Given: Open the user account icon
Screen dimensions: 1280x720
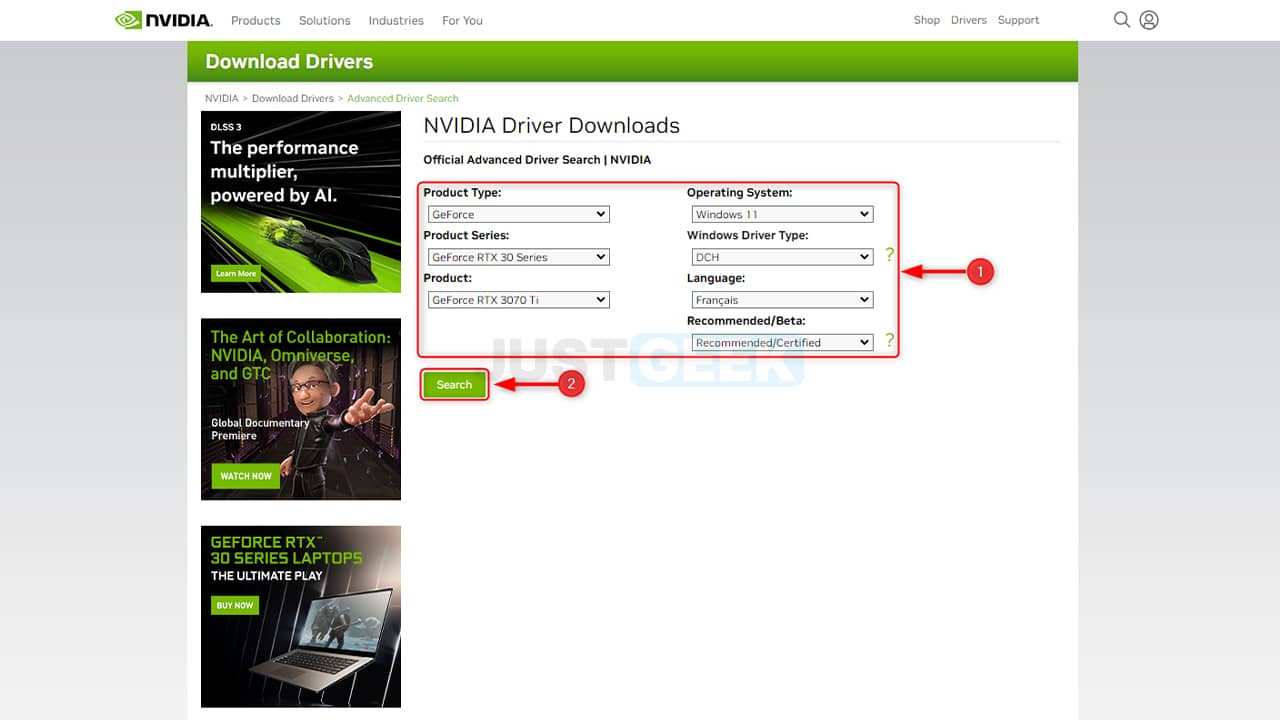Looking at the screenshot, I should [x=1149, y=20].
